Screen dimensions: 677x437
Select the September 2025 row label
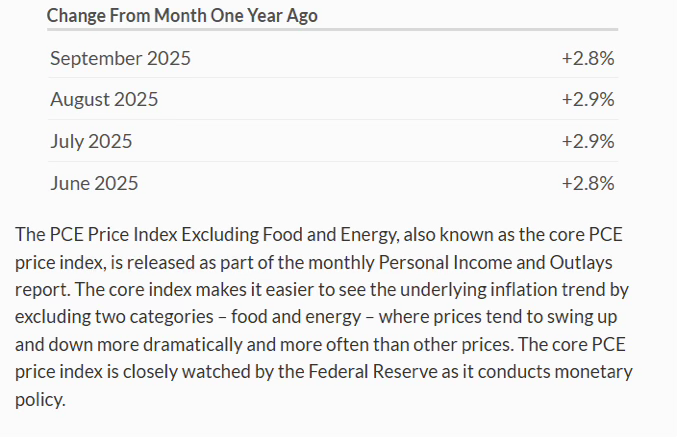click(x=120, y=59)
